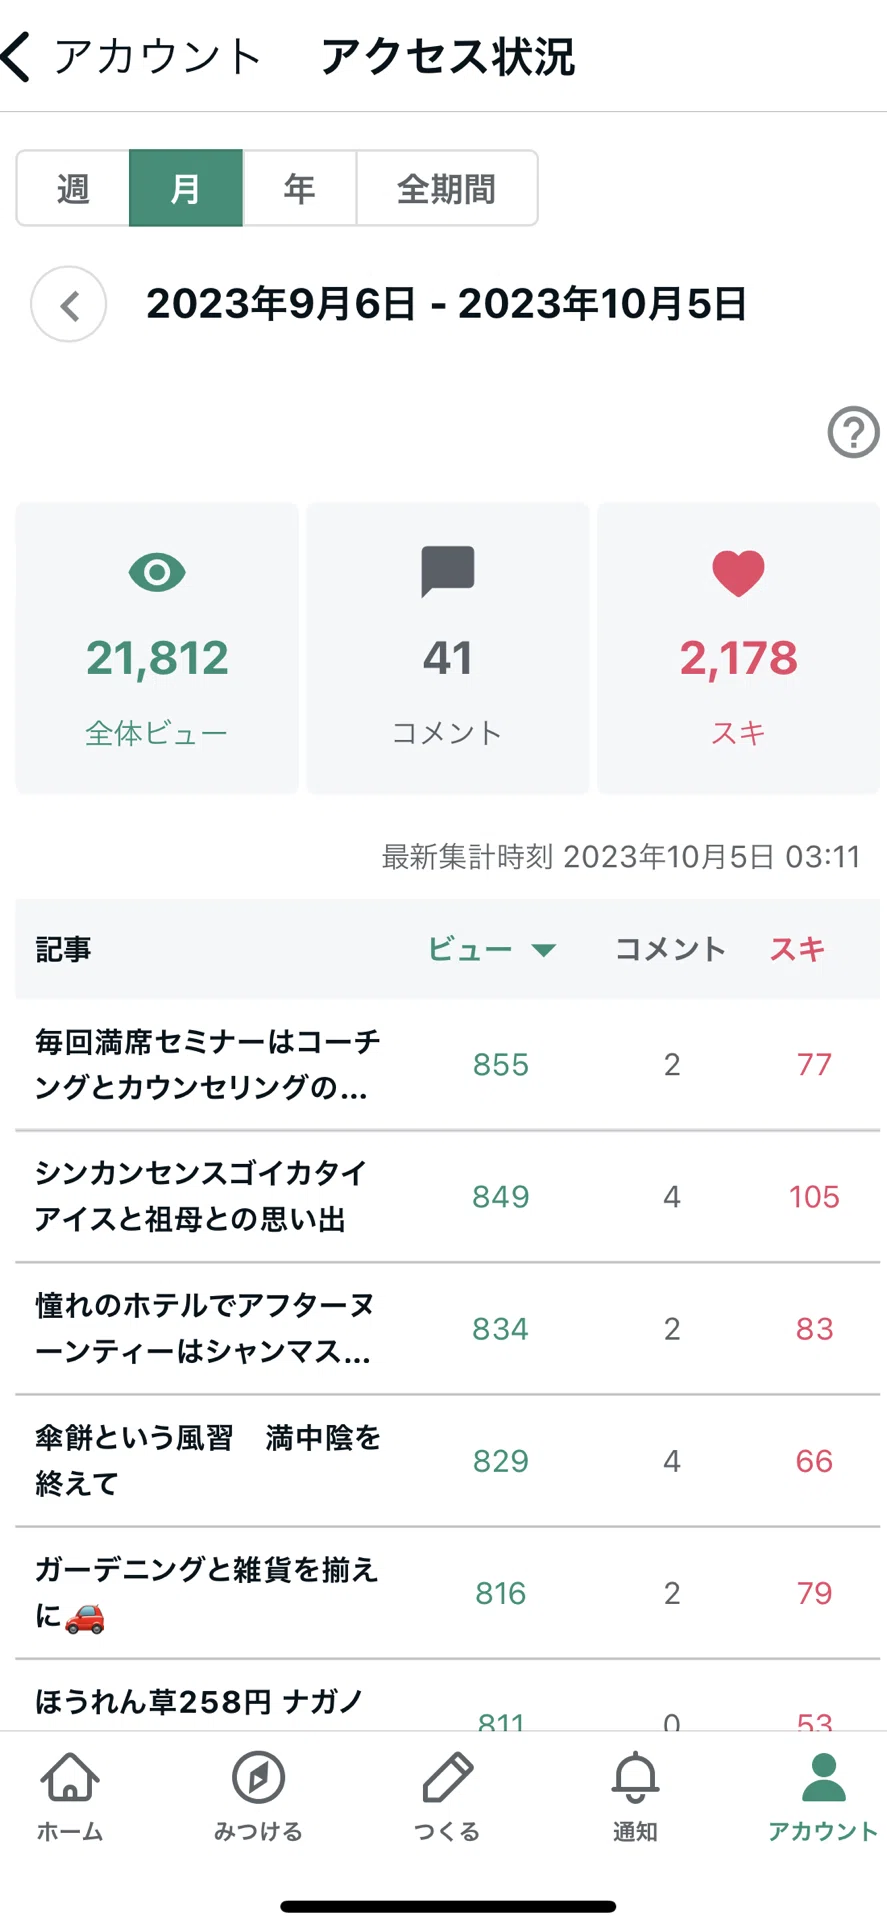Tap the スキ heart card
The image size is (887, 1920).
(x=739, y=648)
